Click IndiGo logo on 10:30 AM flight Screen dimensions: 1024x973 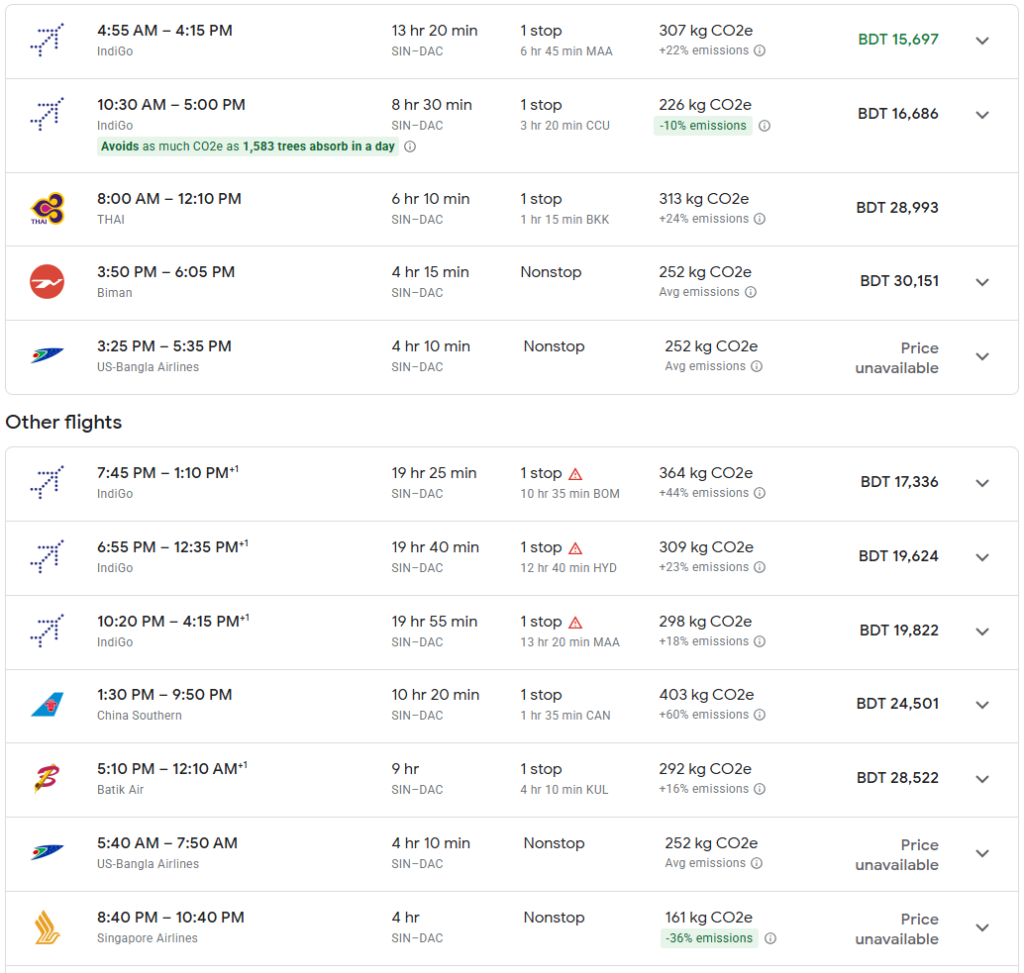coord(47,114)
